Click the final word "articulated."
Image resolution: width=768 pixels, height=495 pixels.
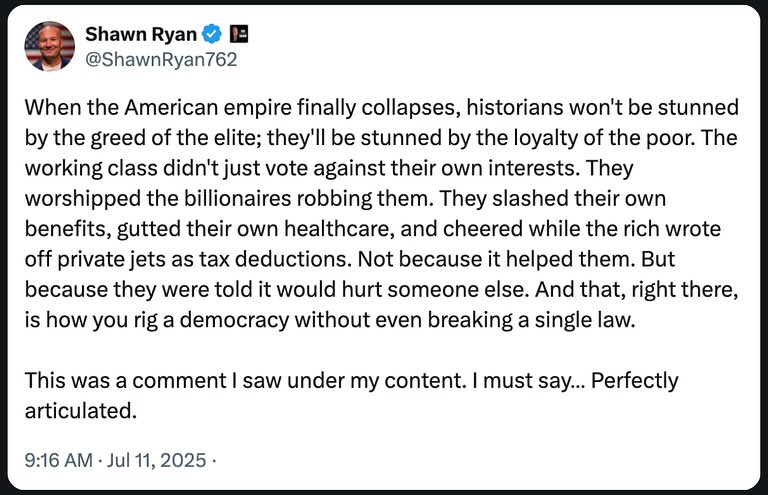[81, 411]
